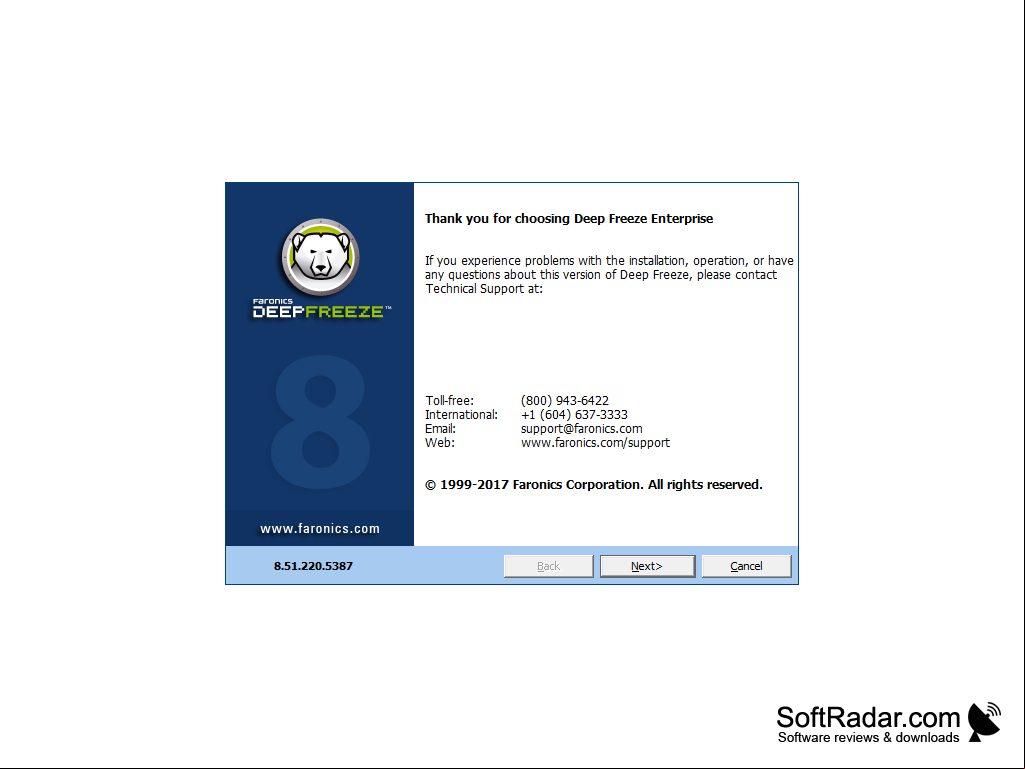Click the copyright line 1999-2017 Faronics Corporation
1025x769 pixels.
click(x=594, y=485)
